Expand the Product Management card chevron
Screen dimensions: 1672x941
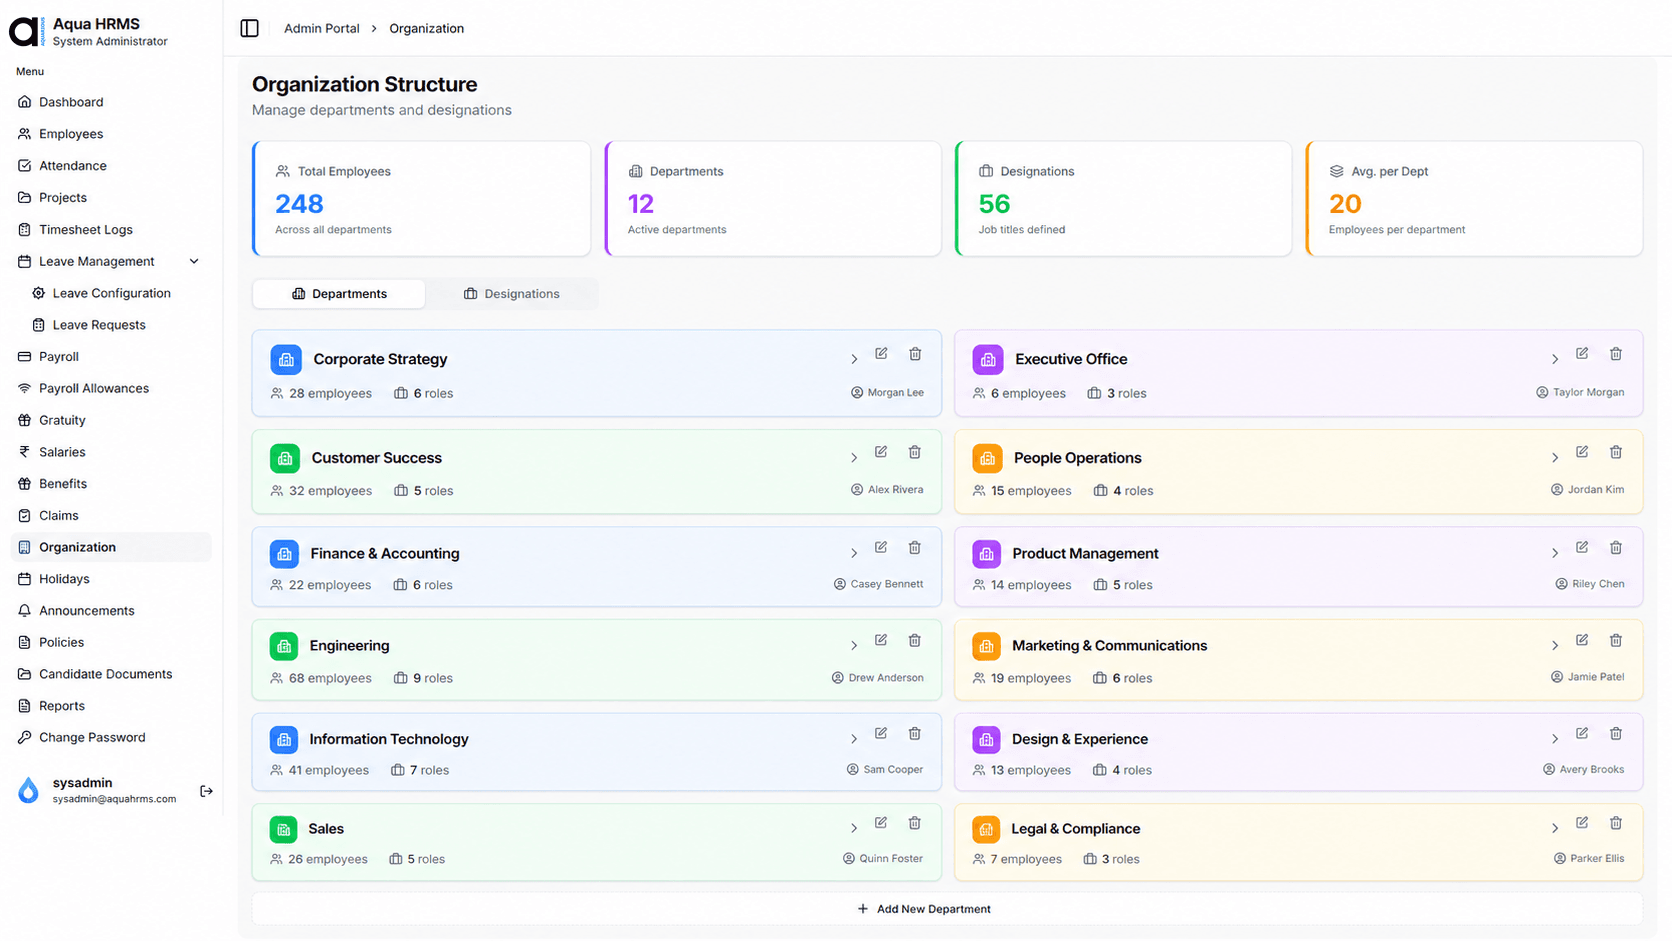pos(1555,553)
